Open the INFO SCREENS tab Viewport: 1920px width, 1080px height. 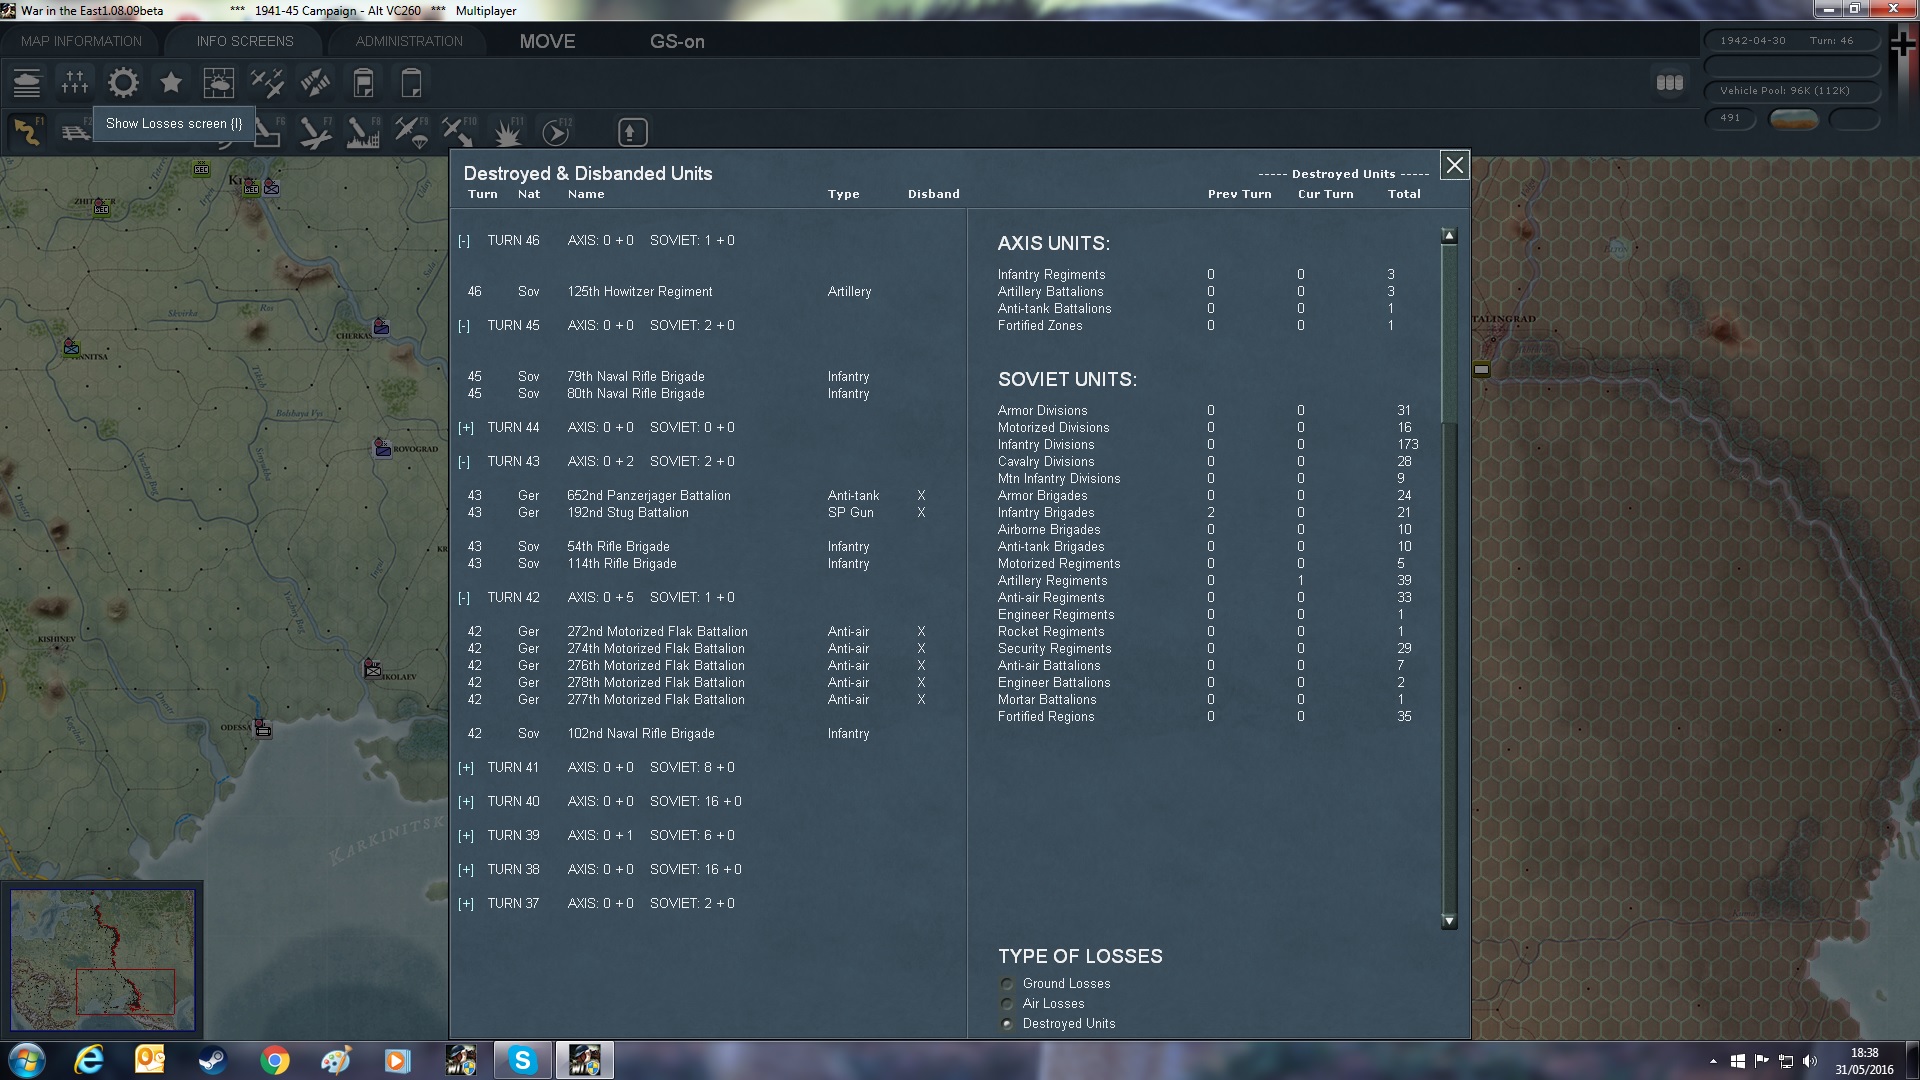click(245, 41)
